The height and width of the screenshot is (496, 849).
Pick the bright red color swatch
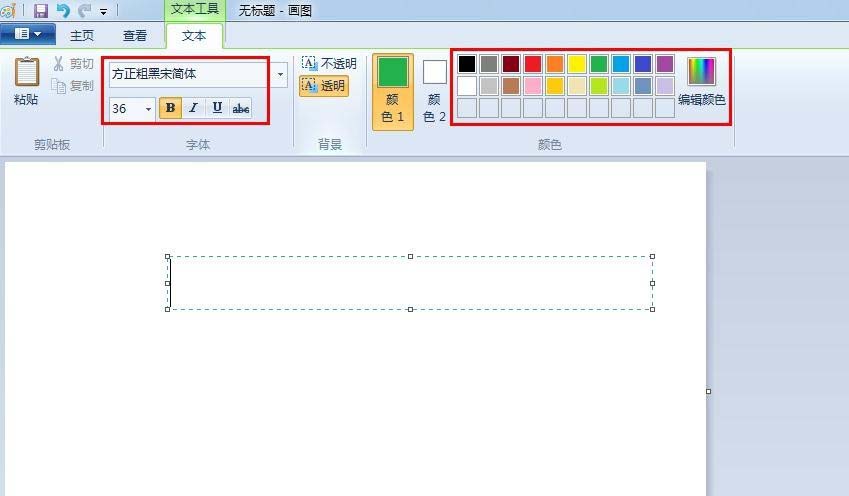(x=533, y=64)
